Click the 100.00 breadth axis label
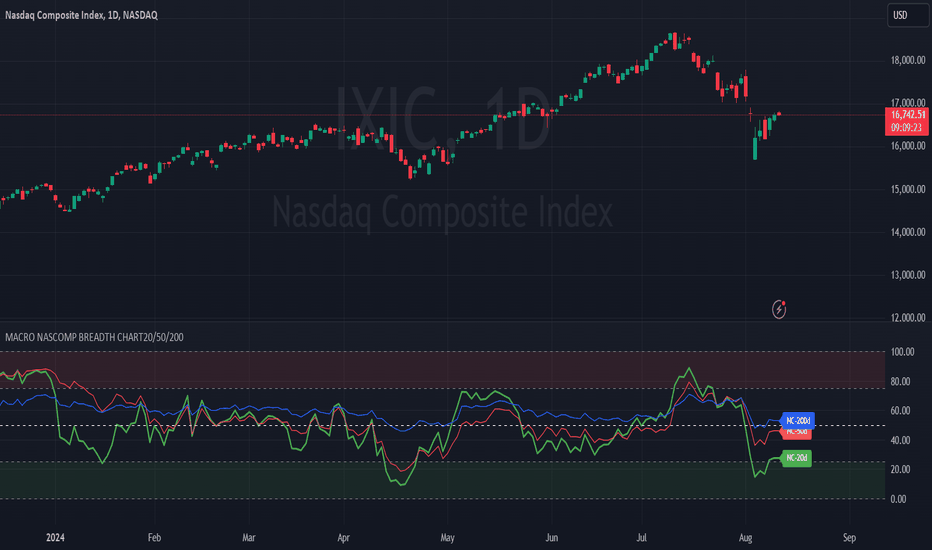This screenshot has width=932, height=550. click(x=902, y=352)
